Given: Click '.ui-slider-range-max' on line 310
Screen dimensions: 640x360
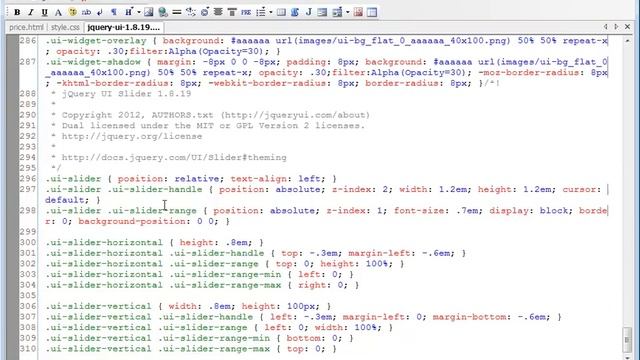Looking at the screenshot, I should (214, 349).
